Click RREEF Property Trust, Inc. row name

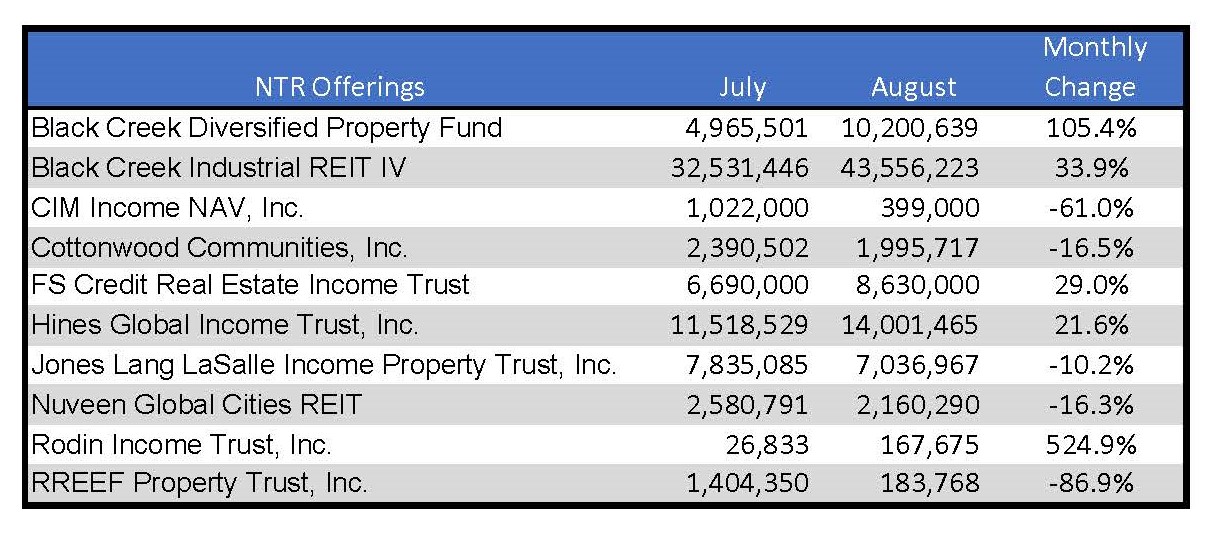pos(199,483)
